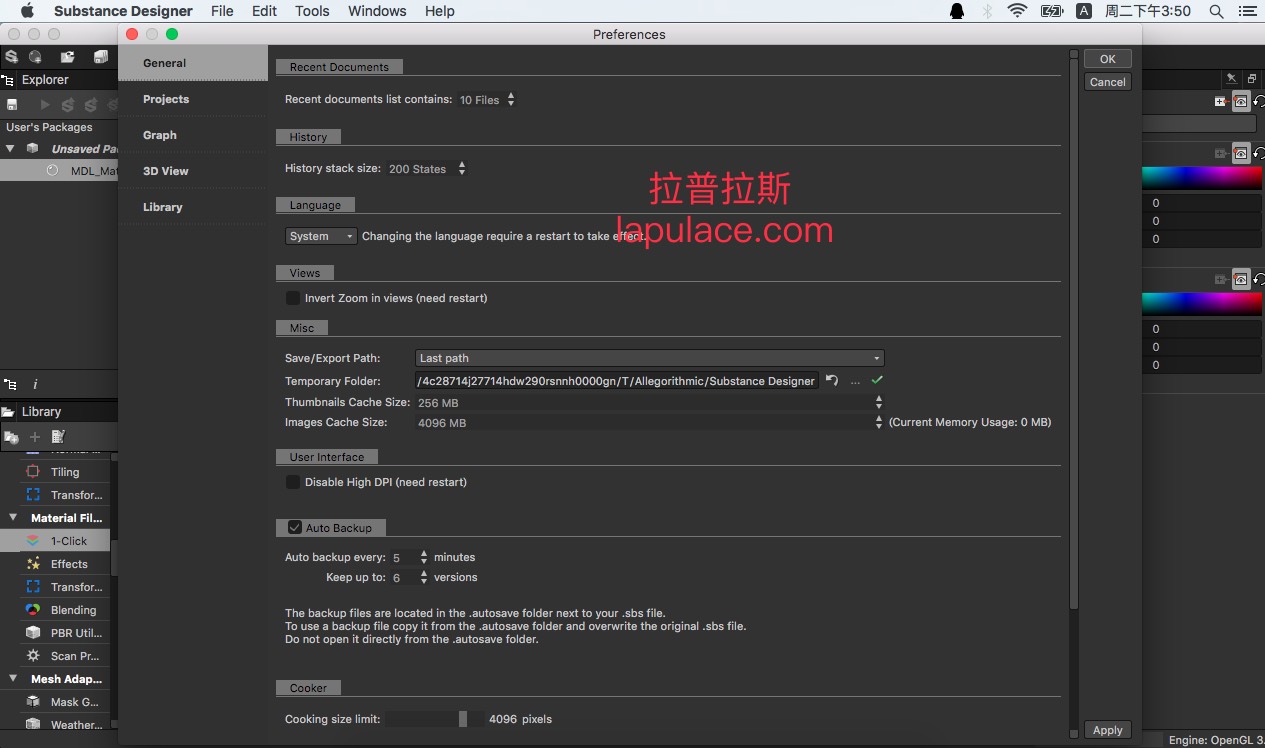Open the Help menu

[439, 11]
